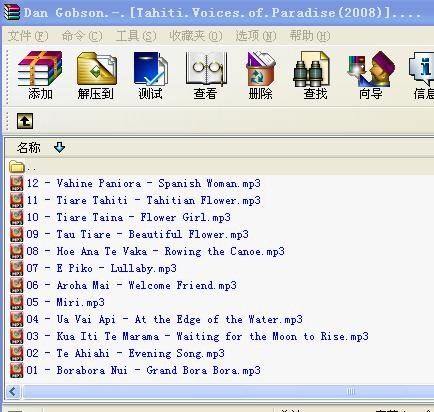Screen dimensions: 434x412
Task: Click the horizontal scrollbar thumb
Action: click(x=228, y=391)
